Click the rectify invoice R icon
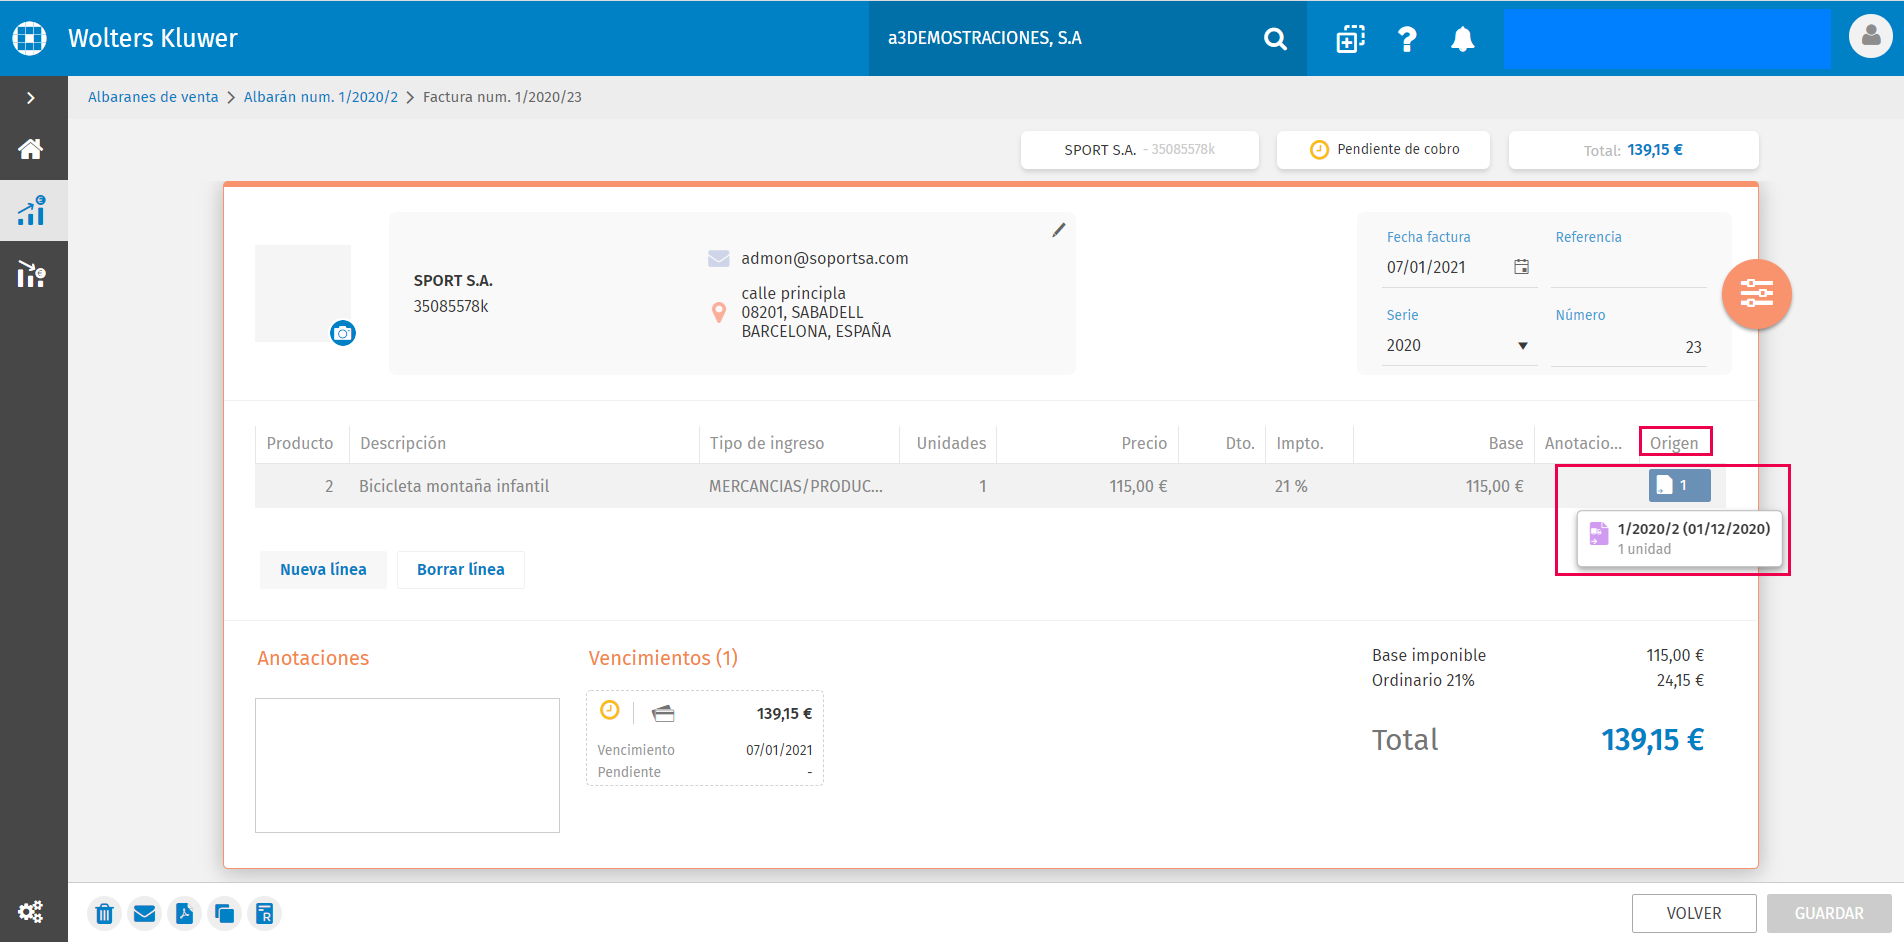1904x942 pixels. click(265, 913)
